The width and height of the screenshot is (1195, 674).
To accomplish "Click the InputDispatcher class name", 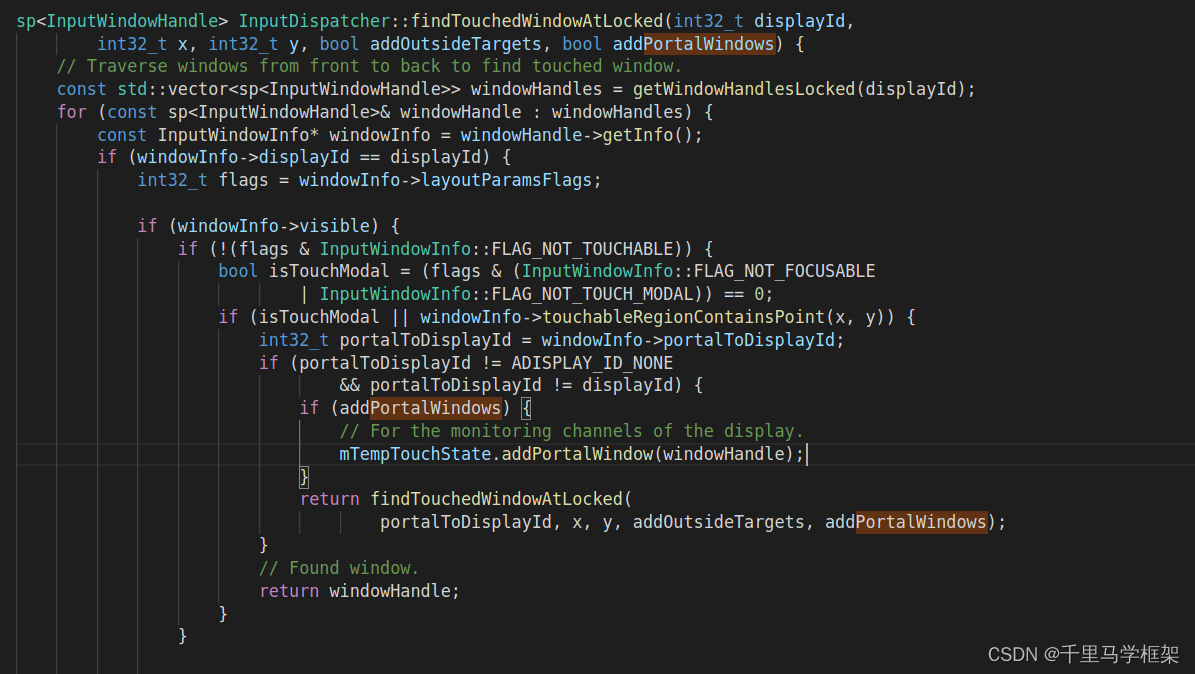I will 314,21.
